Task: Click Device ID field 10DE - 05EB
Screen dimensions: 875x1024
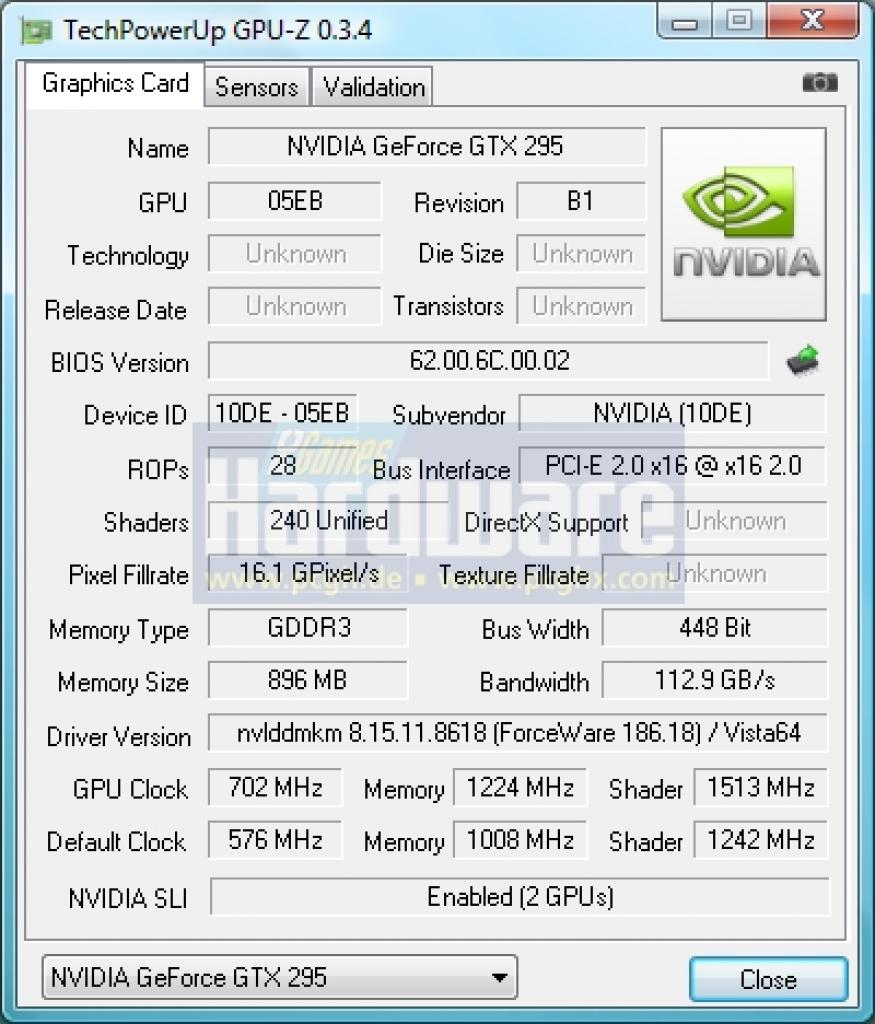Action: click(x=282, y=413)
